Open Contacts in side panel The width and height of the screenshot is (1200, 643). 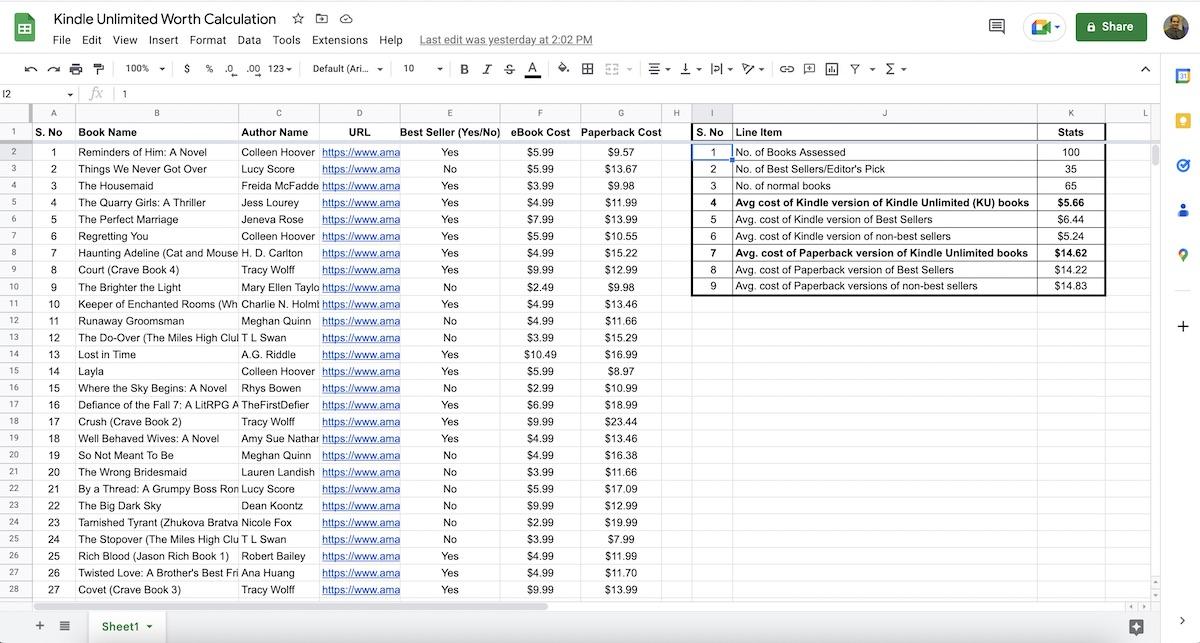pyautogui.click(x=1182, y=210)
